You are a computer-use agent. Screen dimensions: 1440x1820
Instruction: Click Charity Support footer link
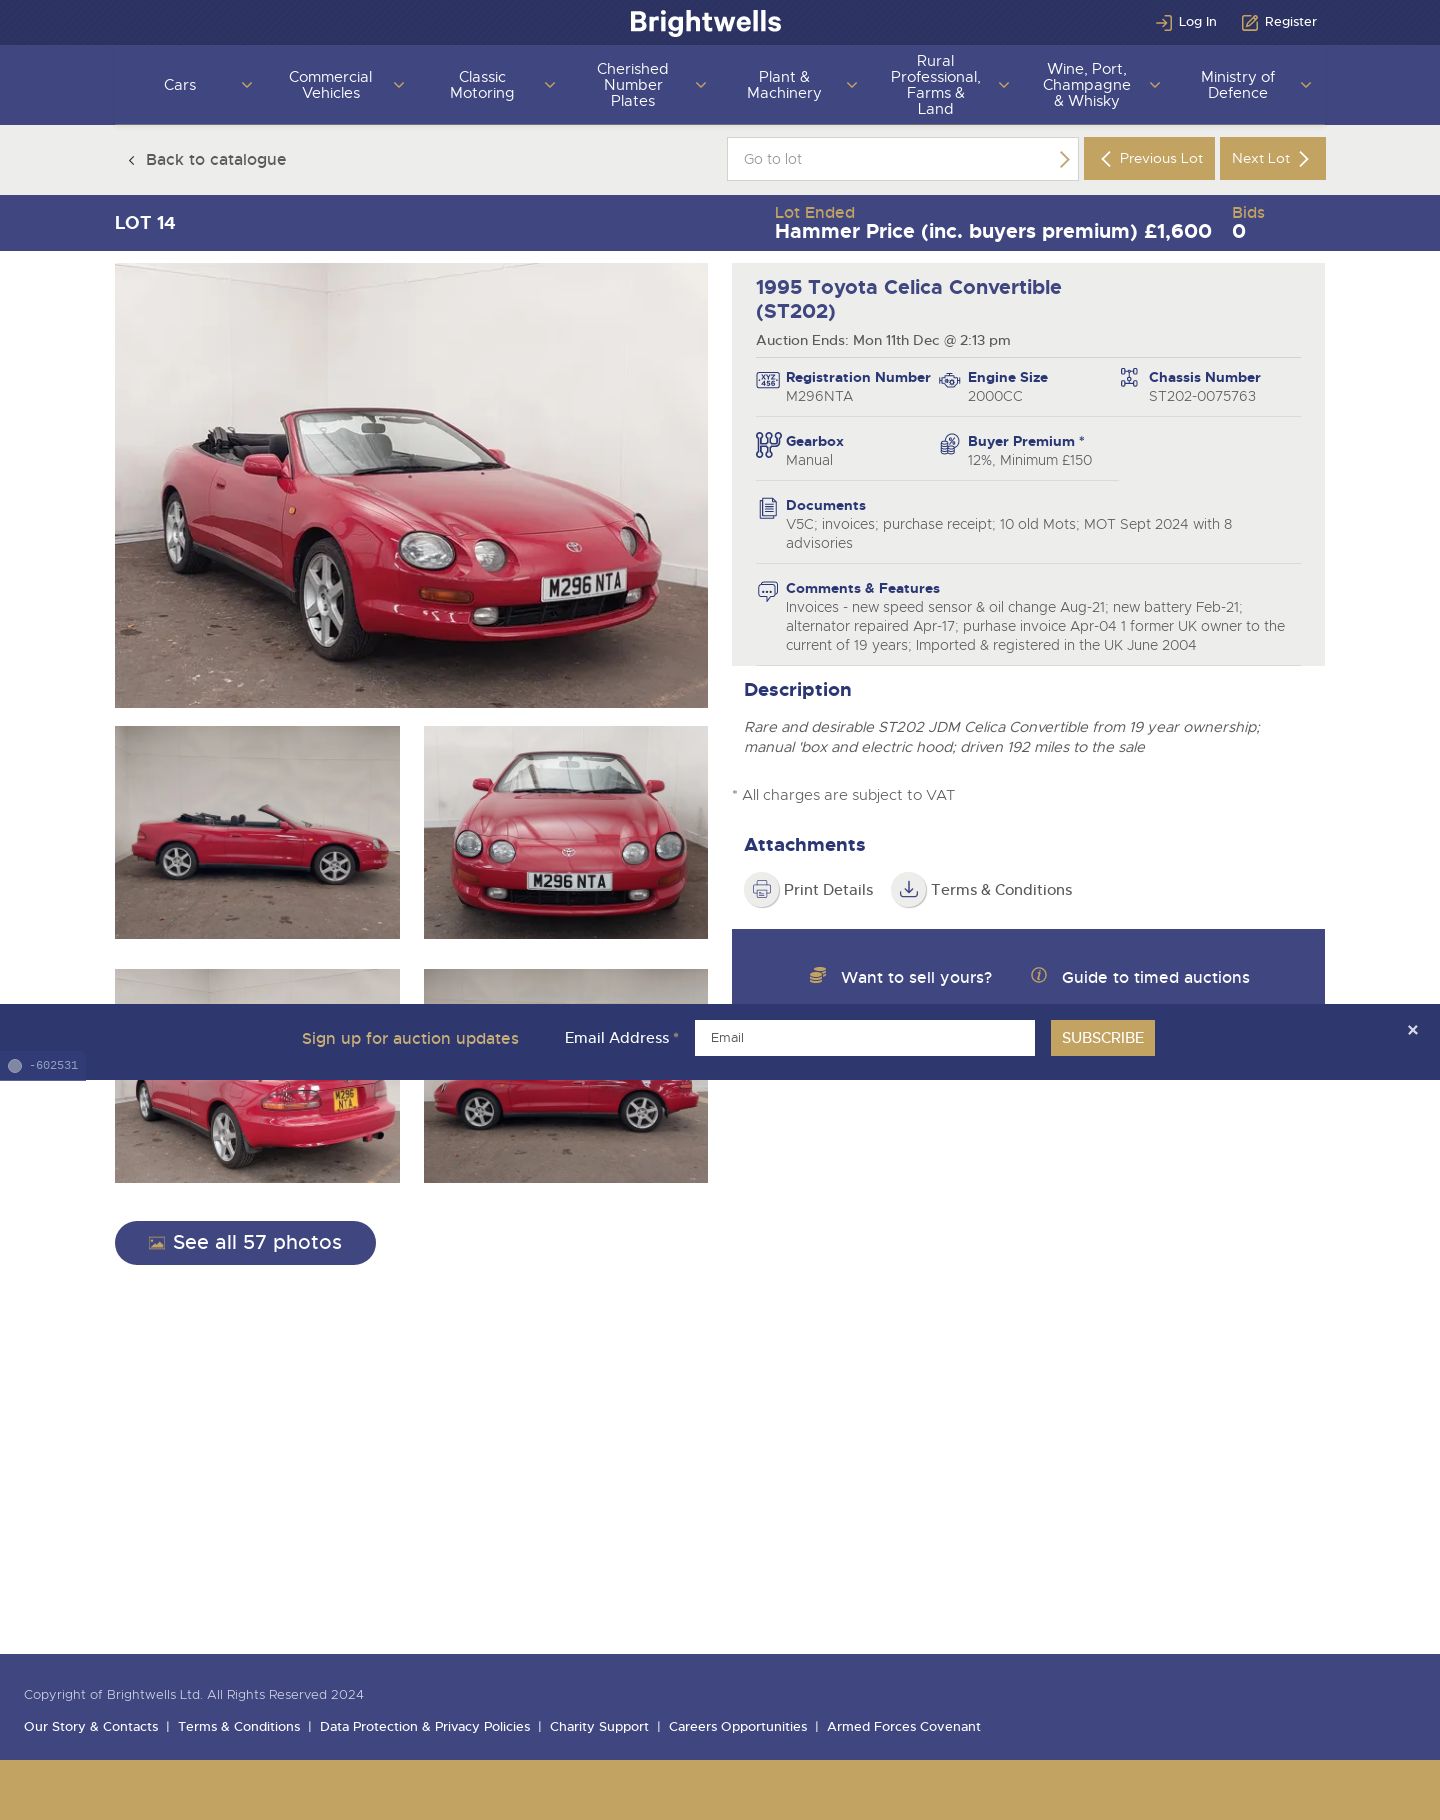click(599, 1727)
